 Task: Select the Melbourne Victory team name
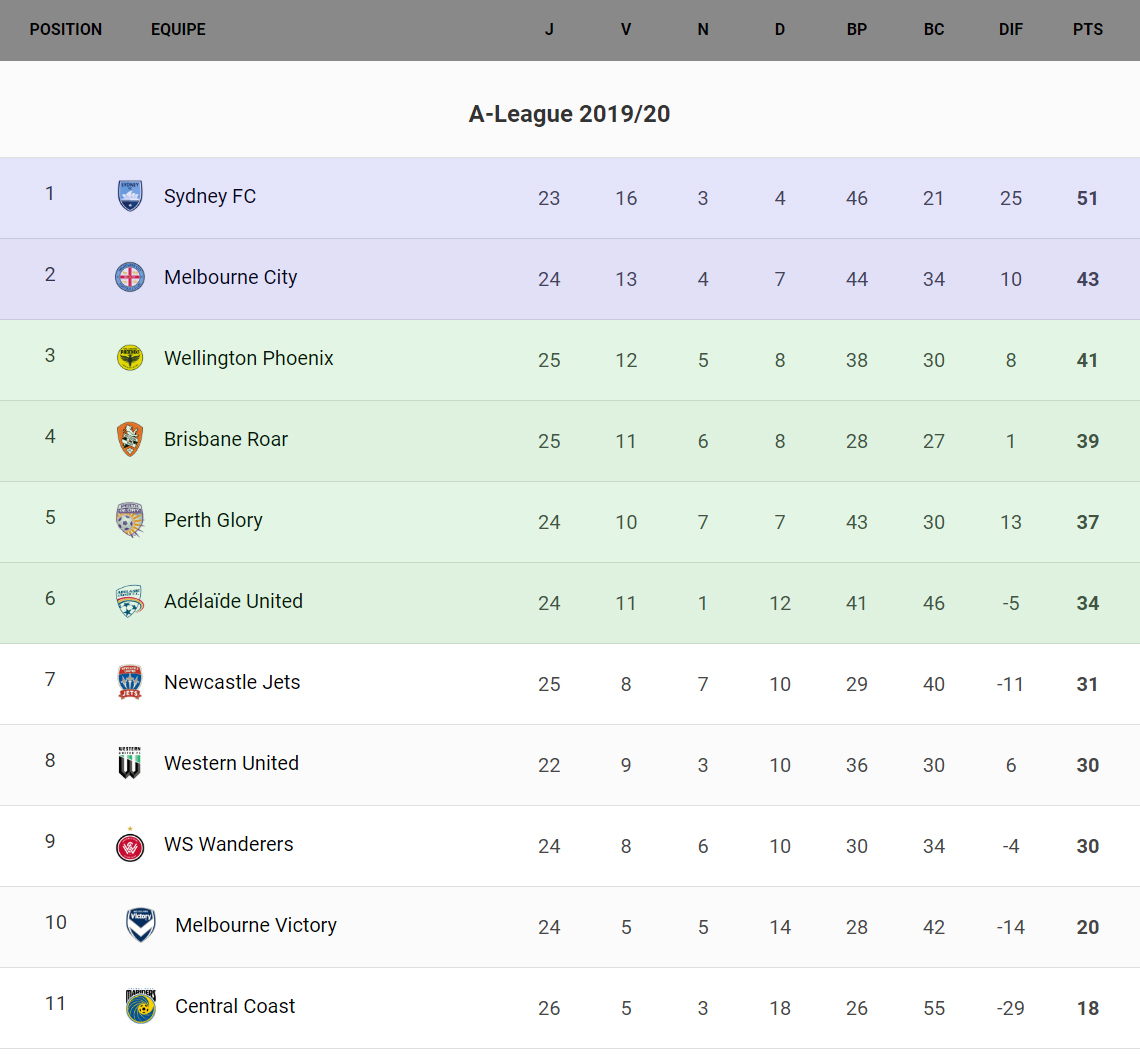pyautogui.click(x=256, y=925)
